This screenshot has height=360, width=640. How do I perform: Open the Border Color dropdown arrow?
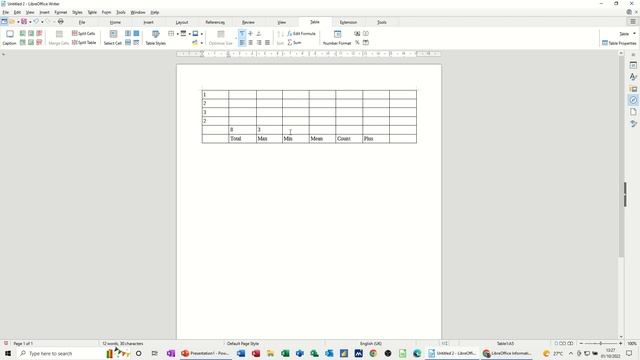point(202,34)
